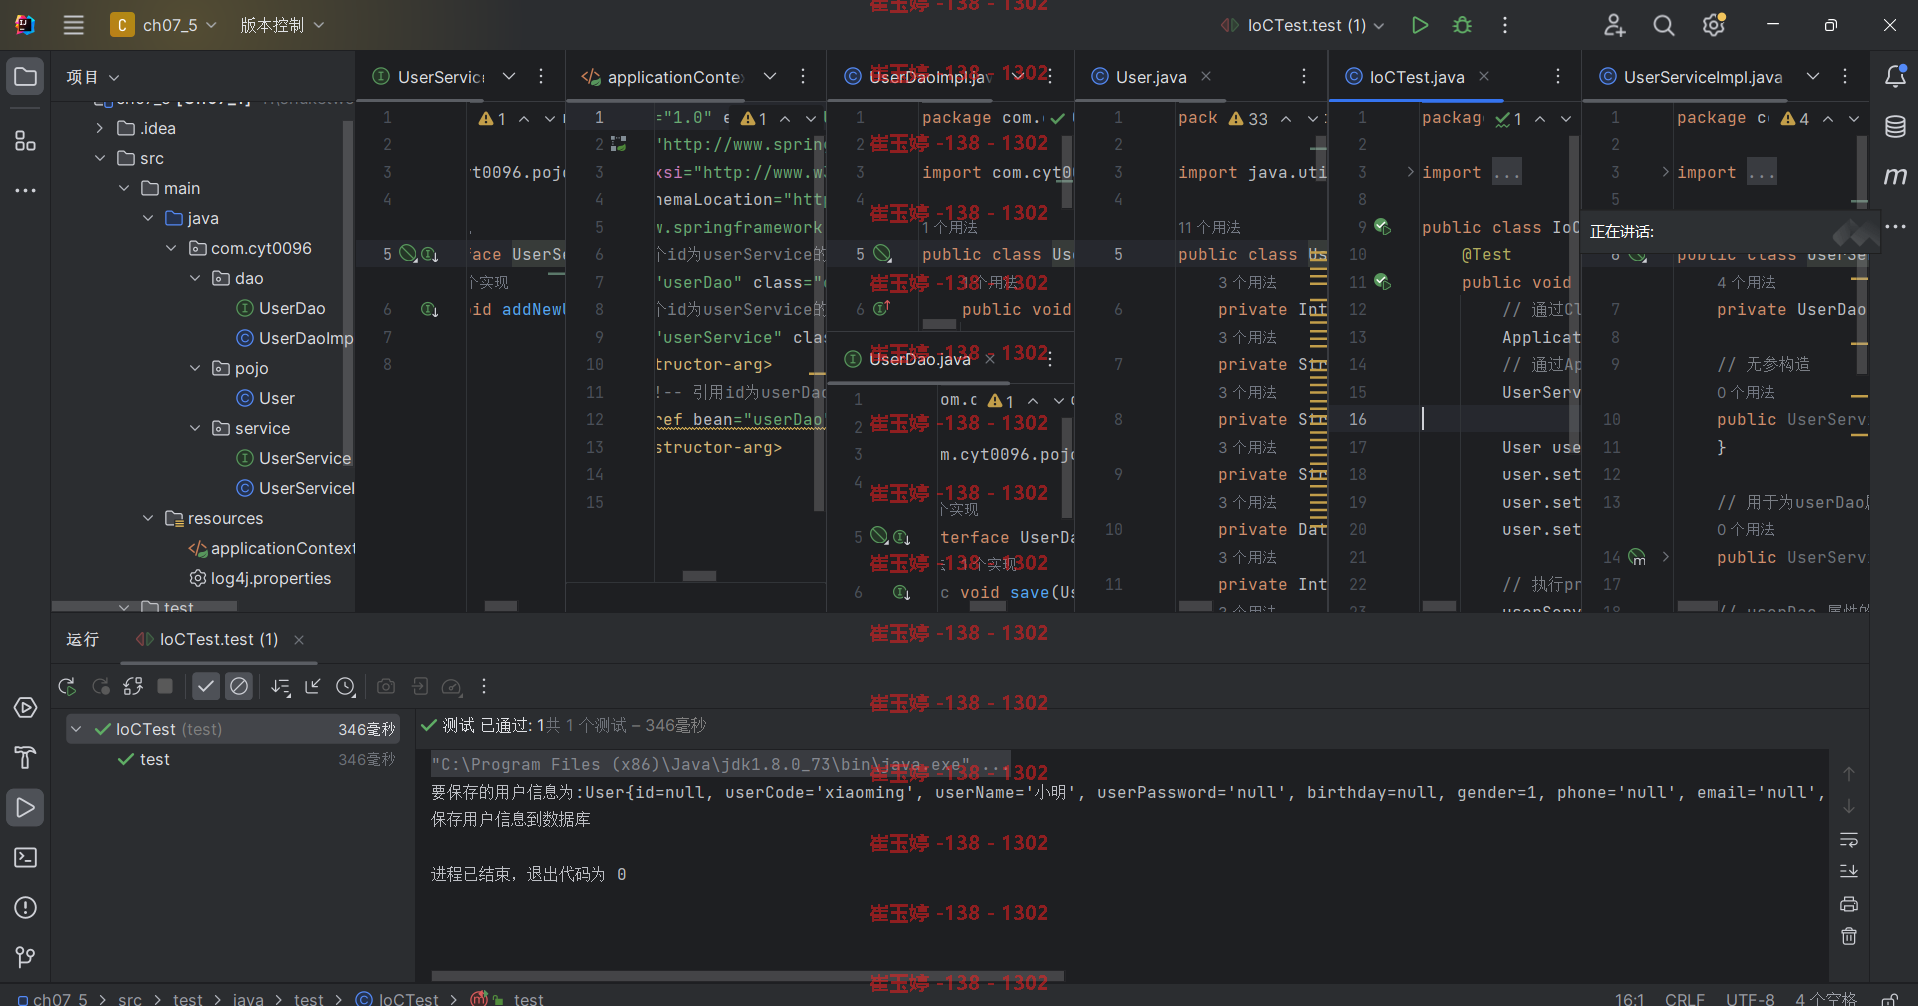Open the Structure tool window icon
Viewport: 1918px width, 1006px height.
25,141
